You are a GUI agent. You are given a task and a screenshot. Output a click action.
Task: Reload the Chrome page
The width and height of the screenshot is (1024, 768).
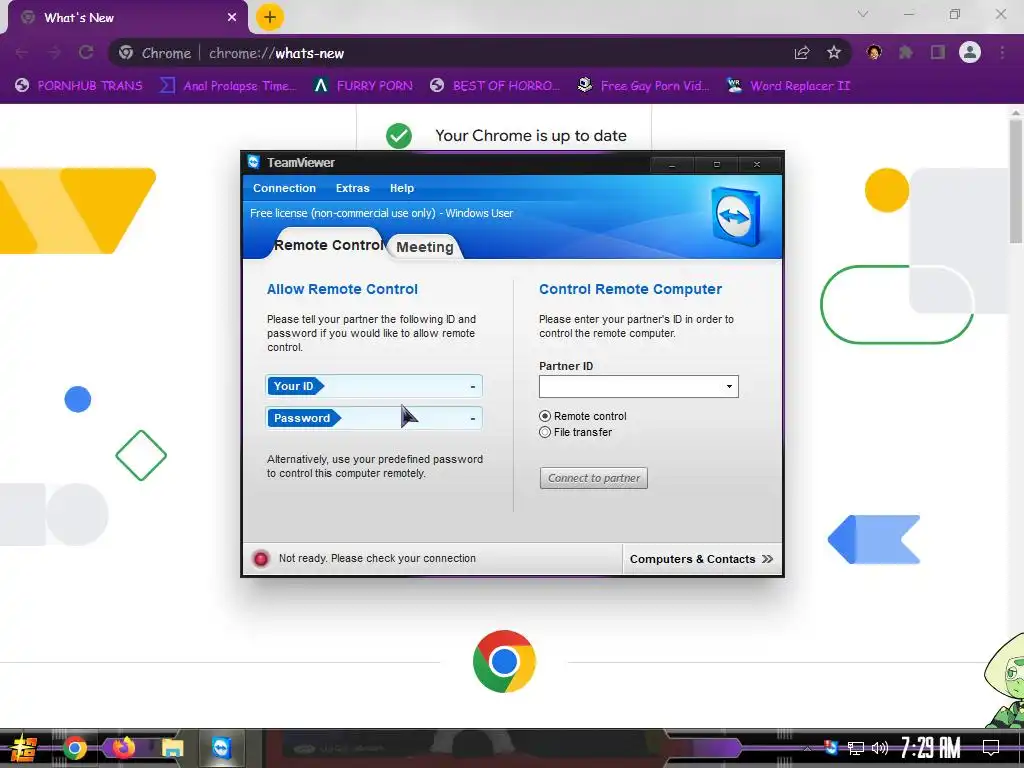[x=86, y=53]
